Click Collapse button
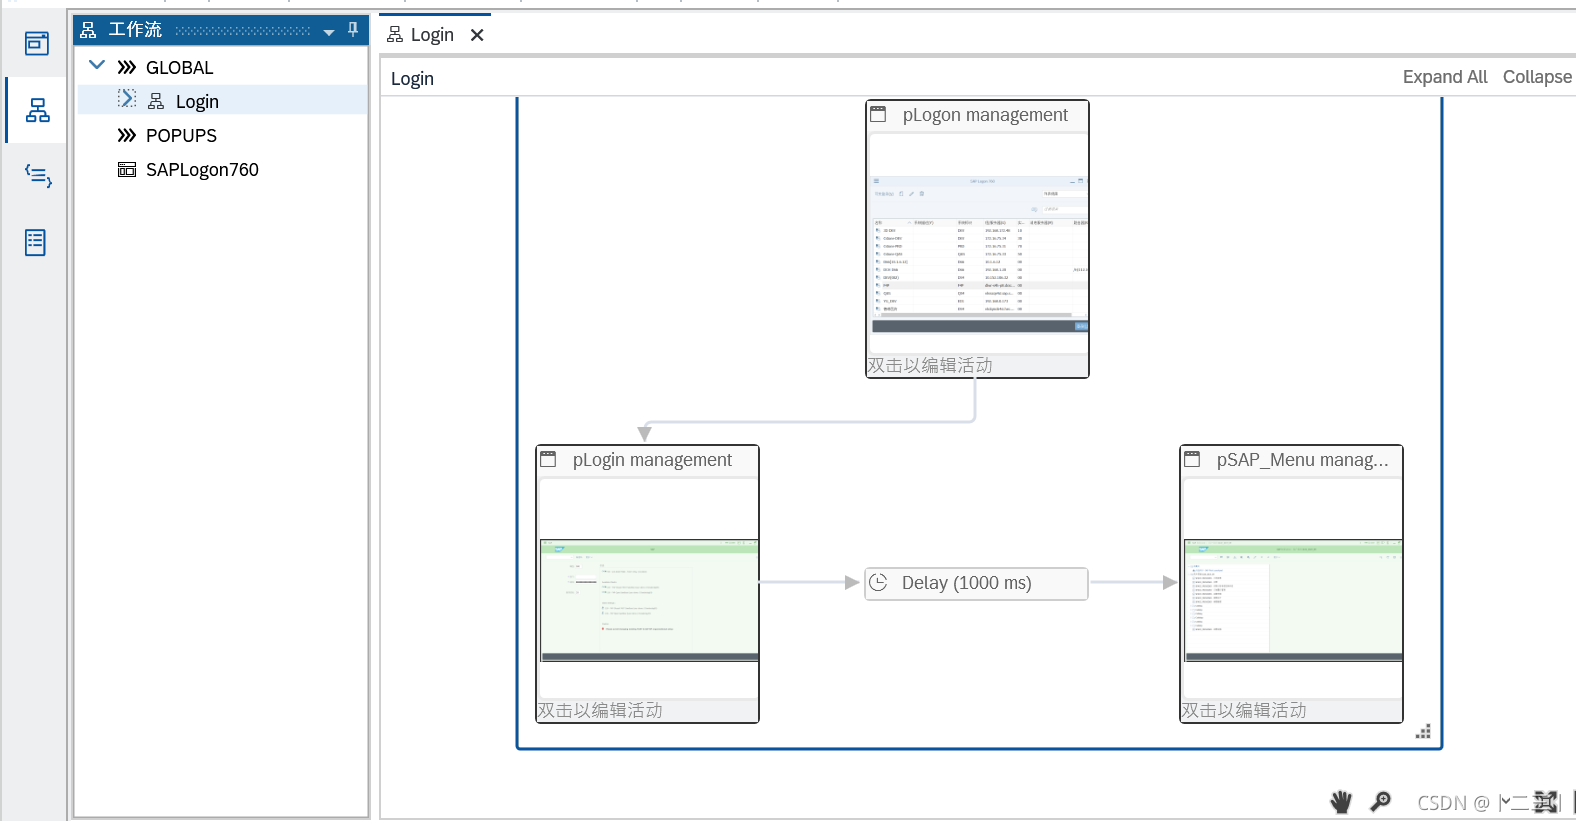This screenshot has width=1576, height=821. 1537,77
